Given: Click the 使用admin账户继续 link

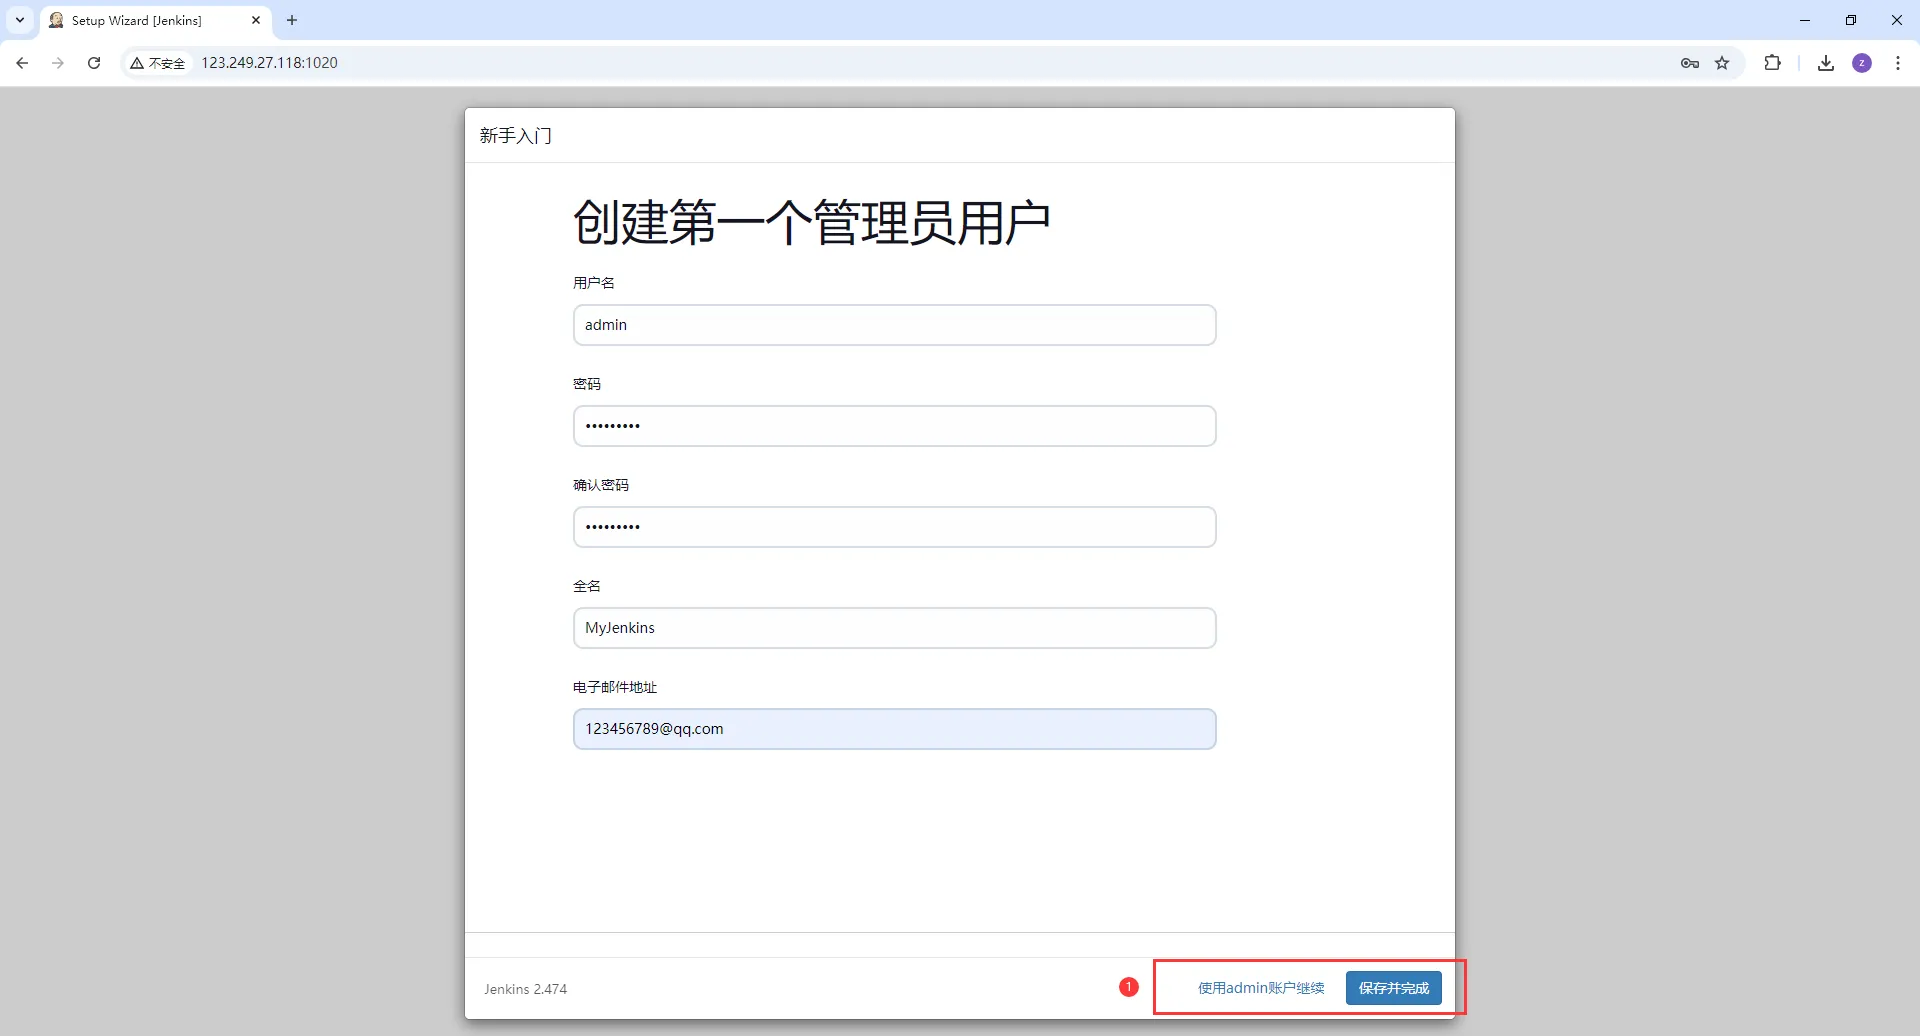Looking at the screenshot, I should [1261, 988].
